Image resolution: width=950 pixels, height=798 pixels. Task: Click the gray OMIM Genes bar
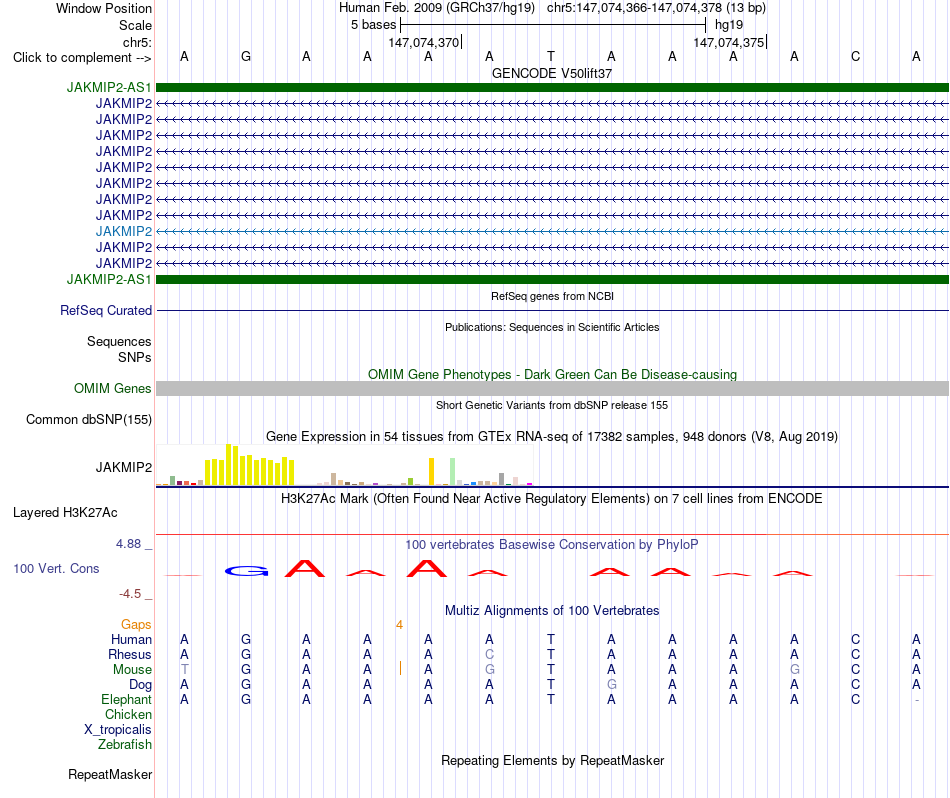[552, 388]
